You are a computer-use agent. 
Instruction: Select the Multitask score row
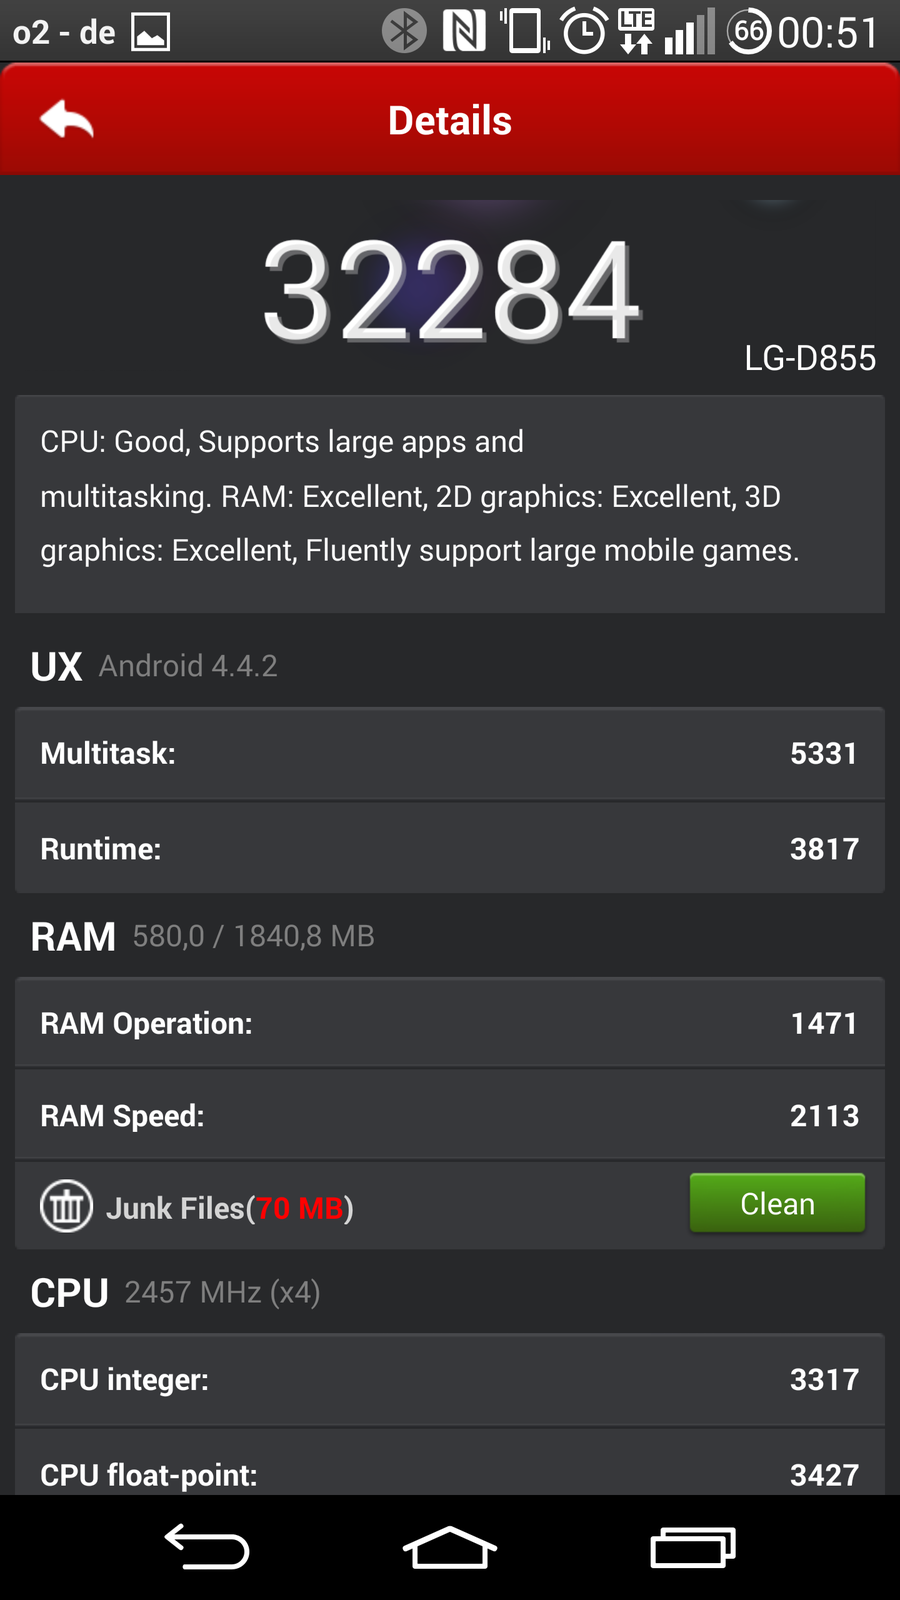click(450, 754)
